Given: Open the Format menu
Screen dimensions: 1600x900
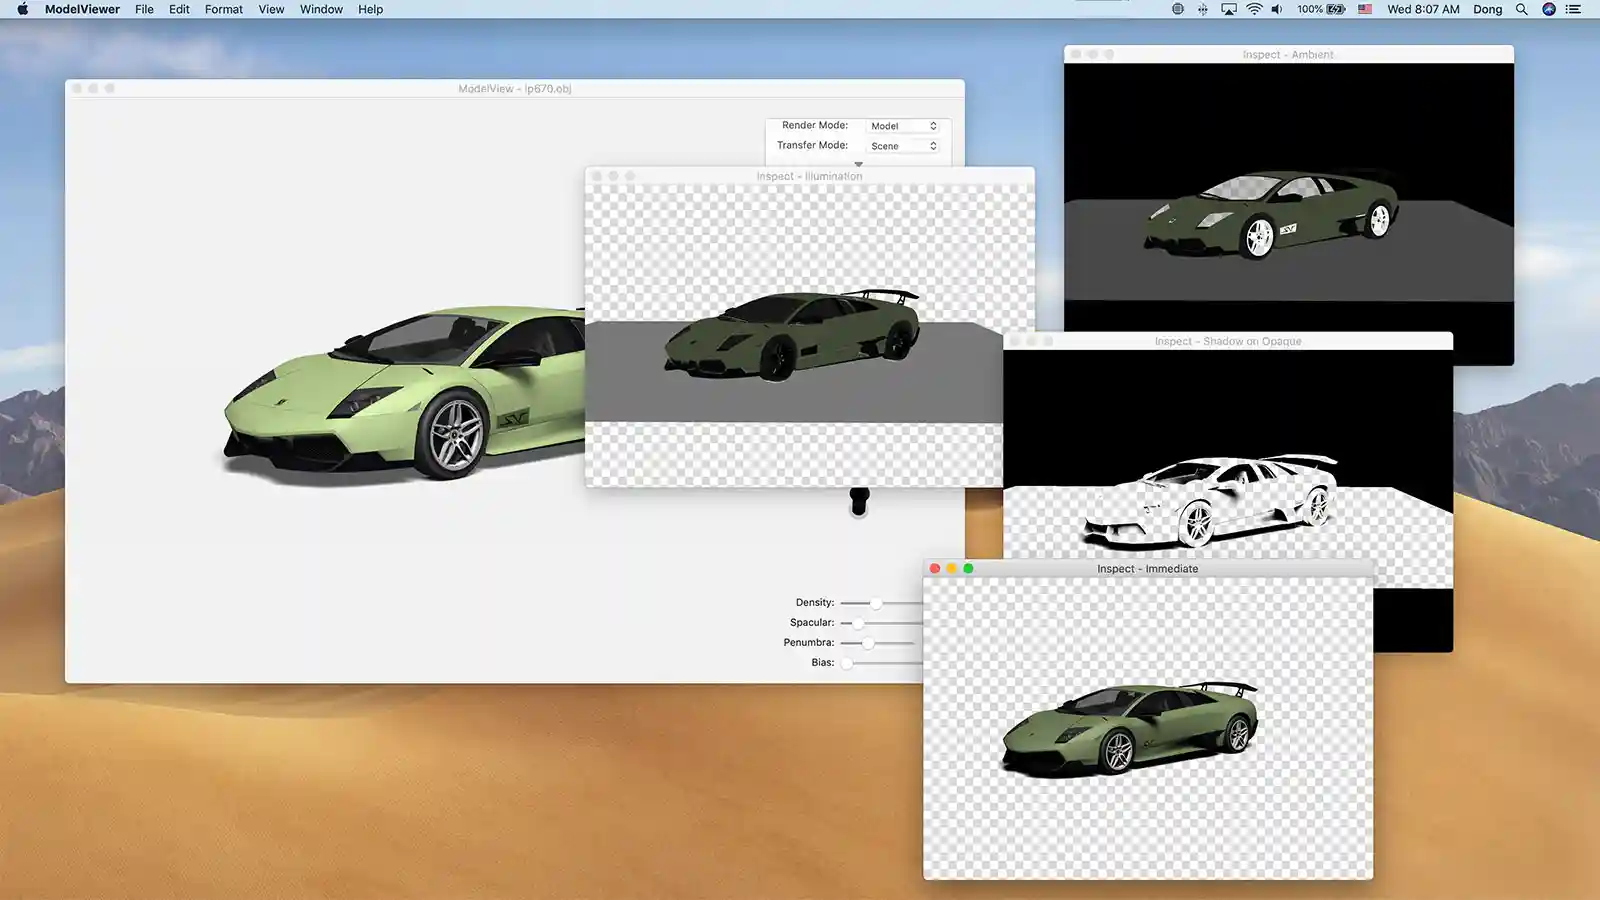Looking at the screenshot, I should point(224,9).
